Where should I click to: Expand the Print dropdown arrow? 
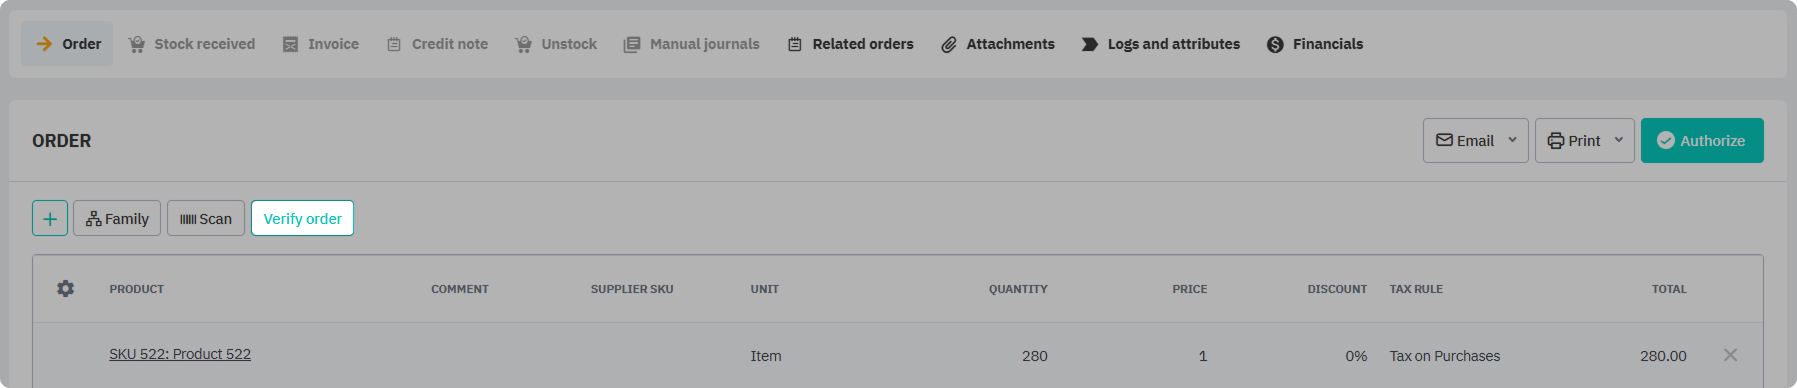tap(1619, 140)
